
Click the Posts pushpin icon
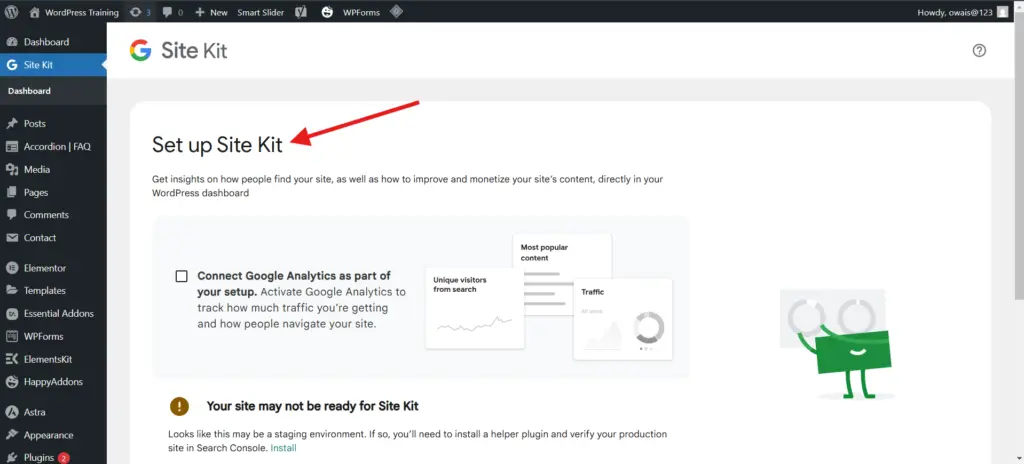pyautogui.click(x=12, y=124)
